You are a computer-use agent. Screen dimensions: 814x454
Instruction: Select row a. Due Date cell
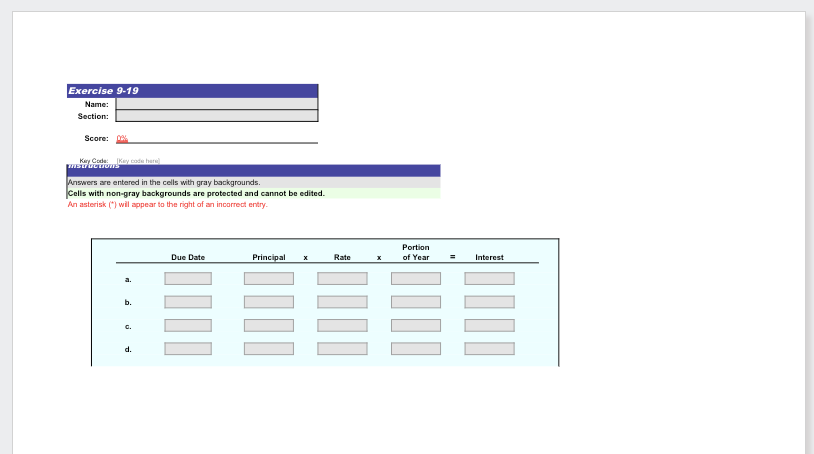pyautogui.click(x=188, y=279)
